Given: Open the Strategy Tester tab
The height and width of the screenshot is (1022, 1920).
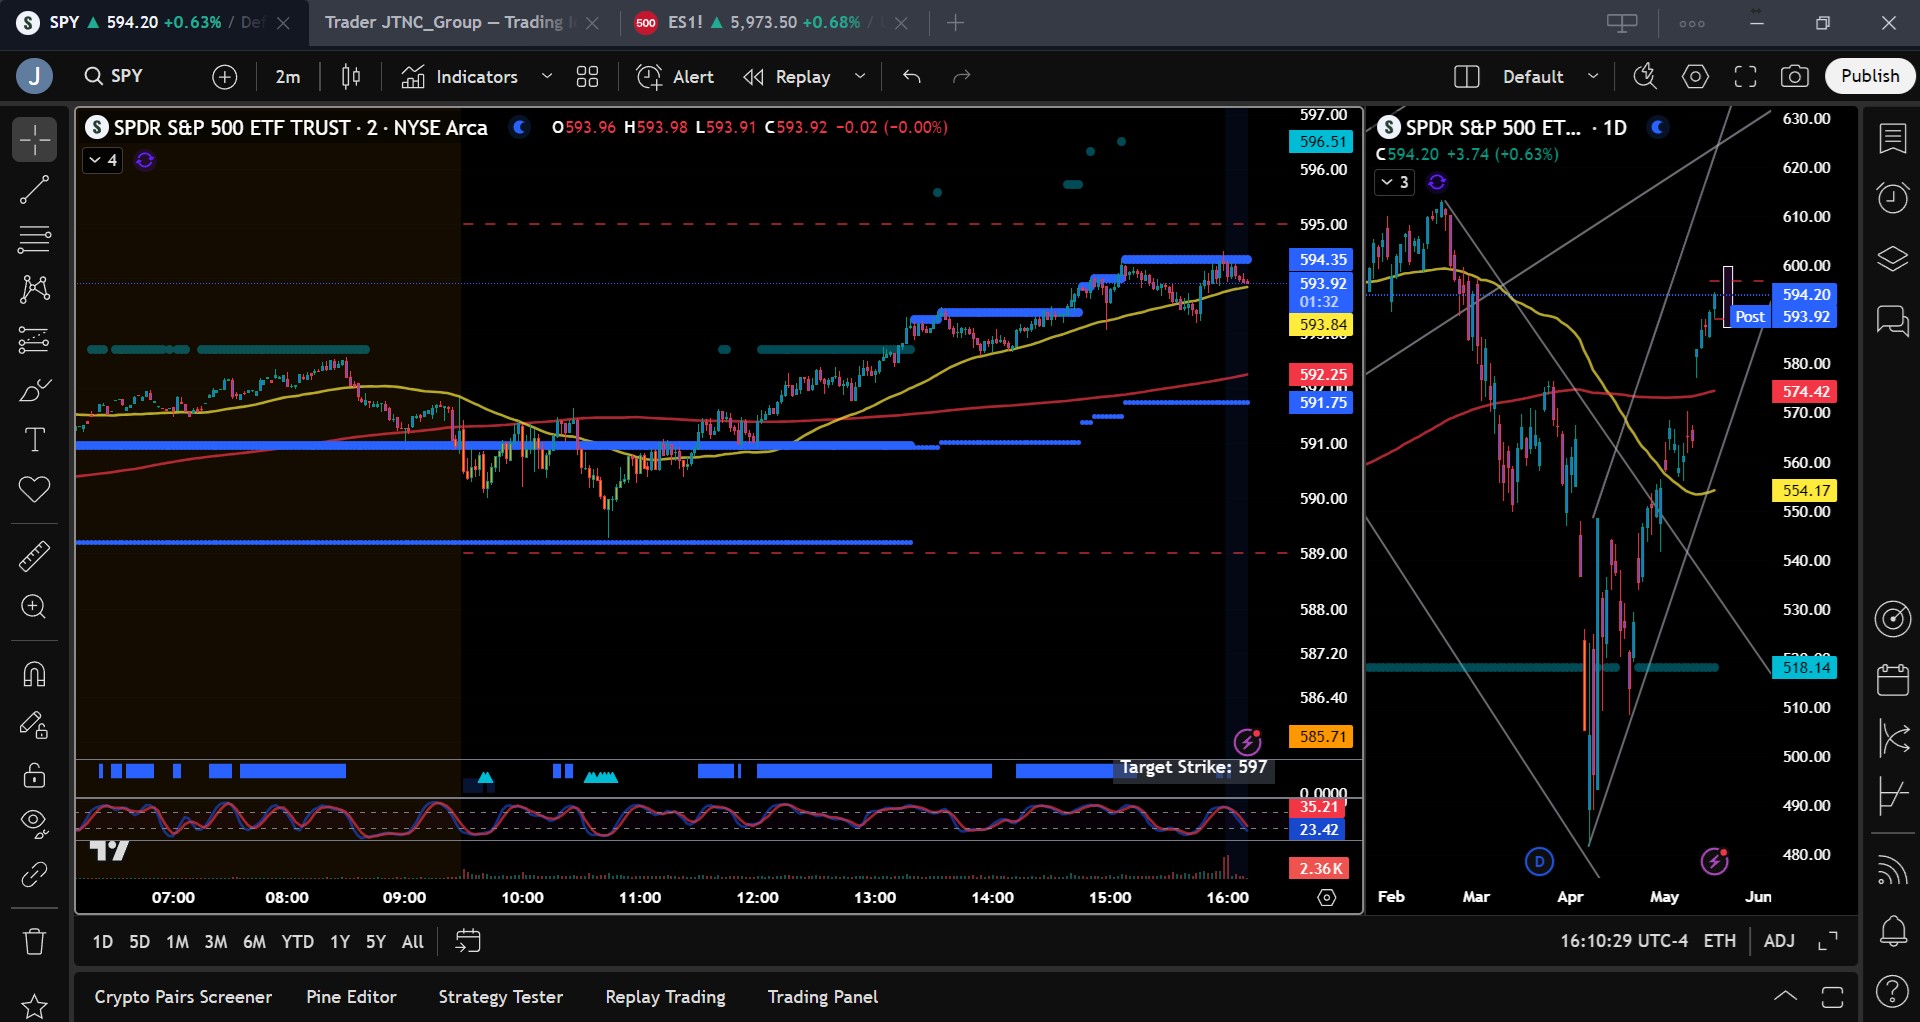Looking at the screenshot, I should (x=500, y=997).
